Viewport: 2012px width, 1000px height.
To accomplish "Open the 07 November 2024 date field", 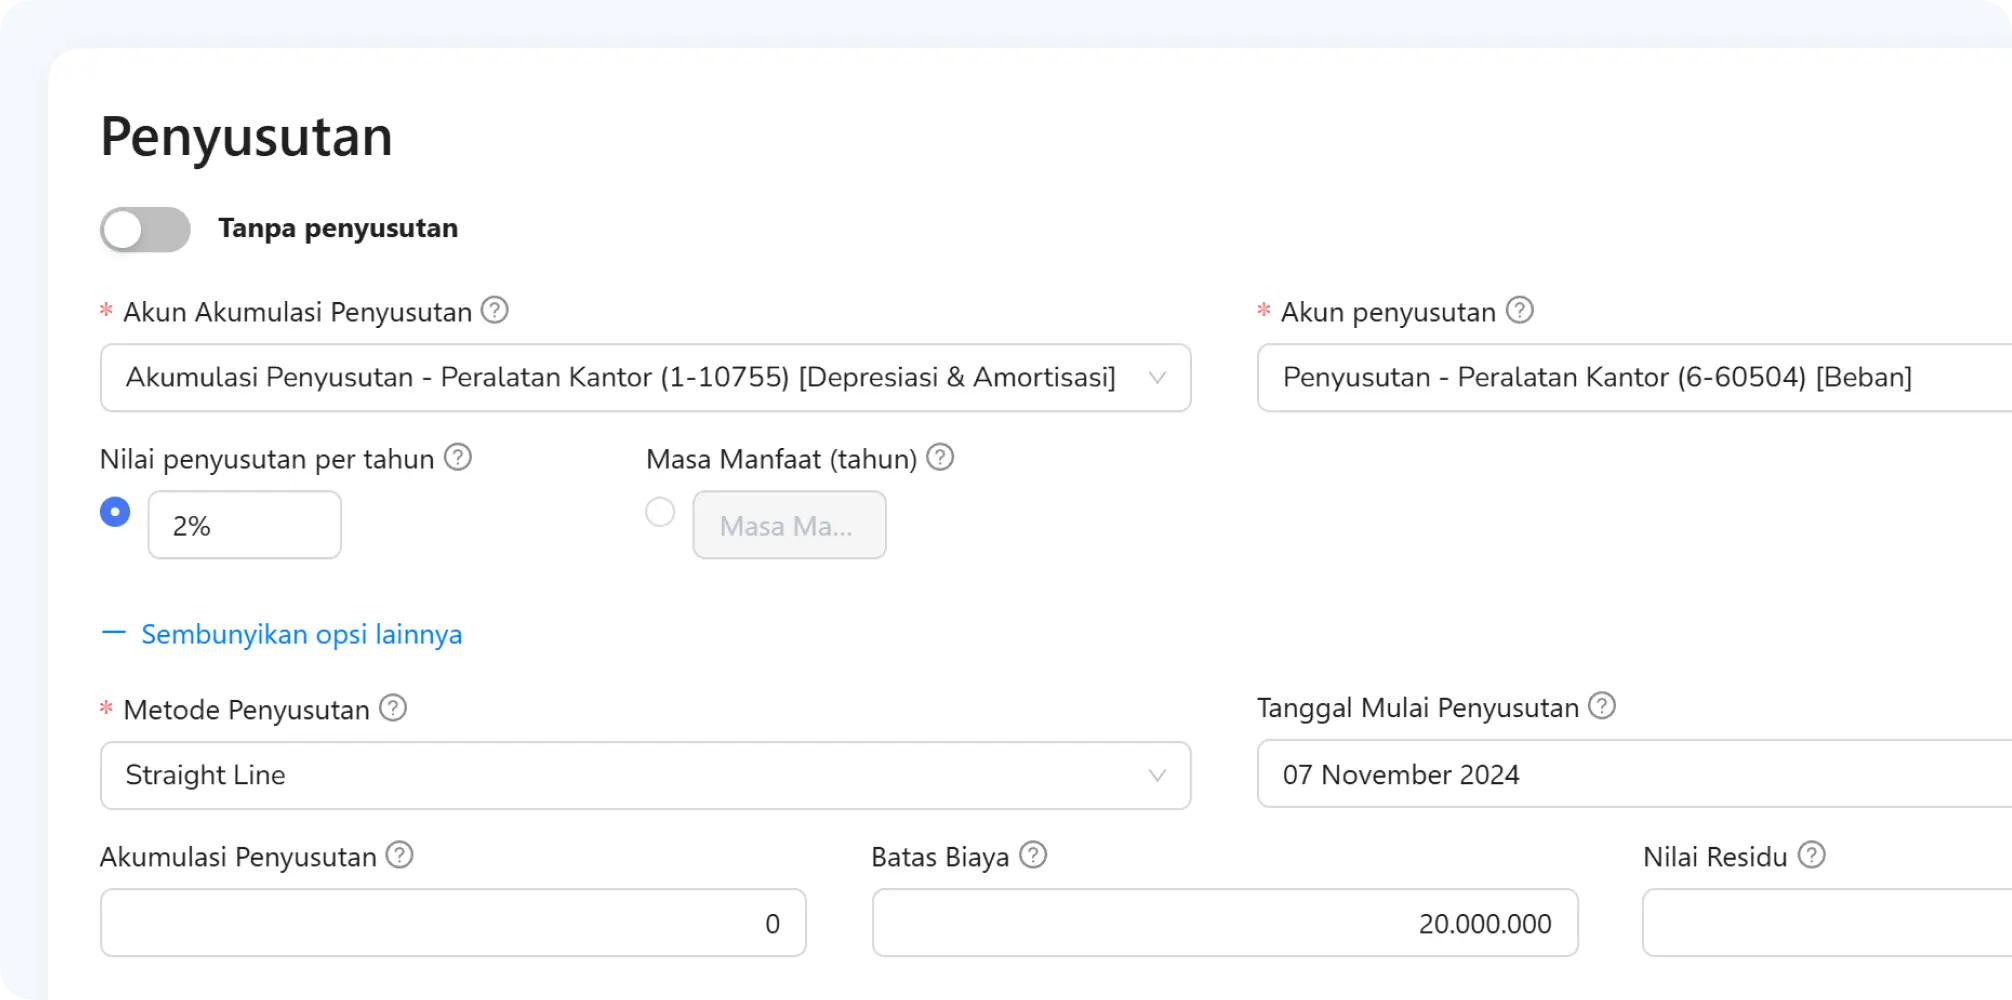I will [1634, 774].
